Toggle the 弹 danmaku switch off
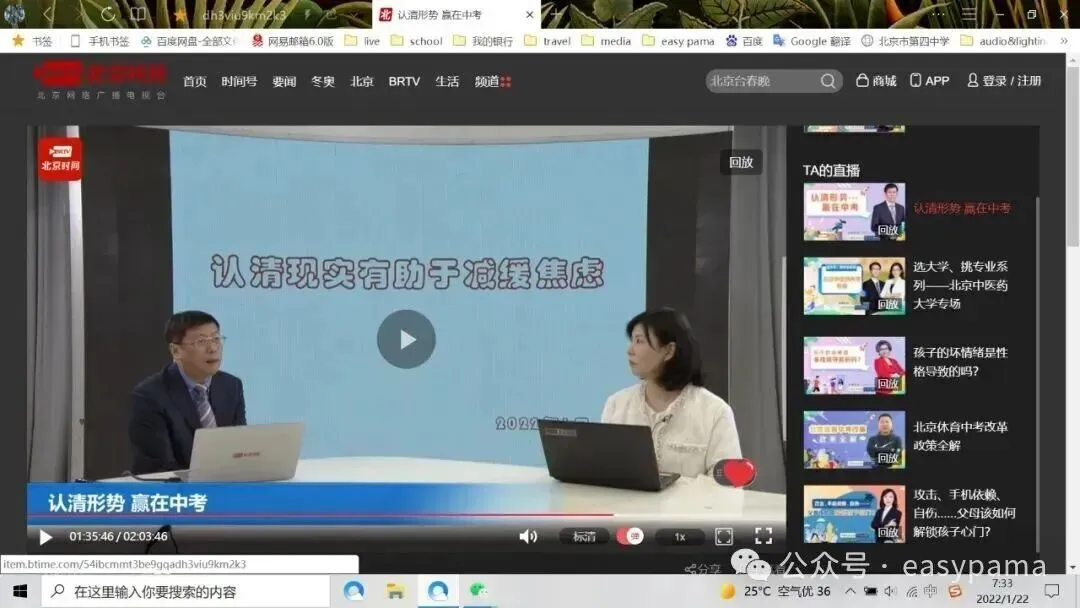This screenshot has height=608, width=1080. (x=632, y=537)
